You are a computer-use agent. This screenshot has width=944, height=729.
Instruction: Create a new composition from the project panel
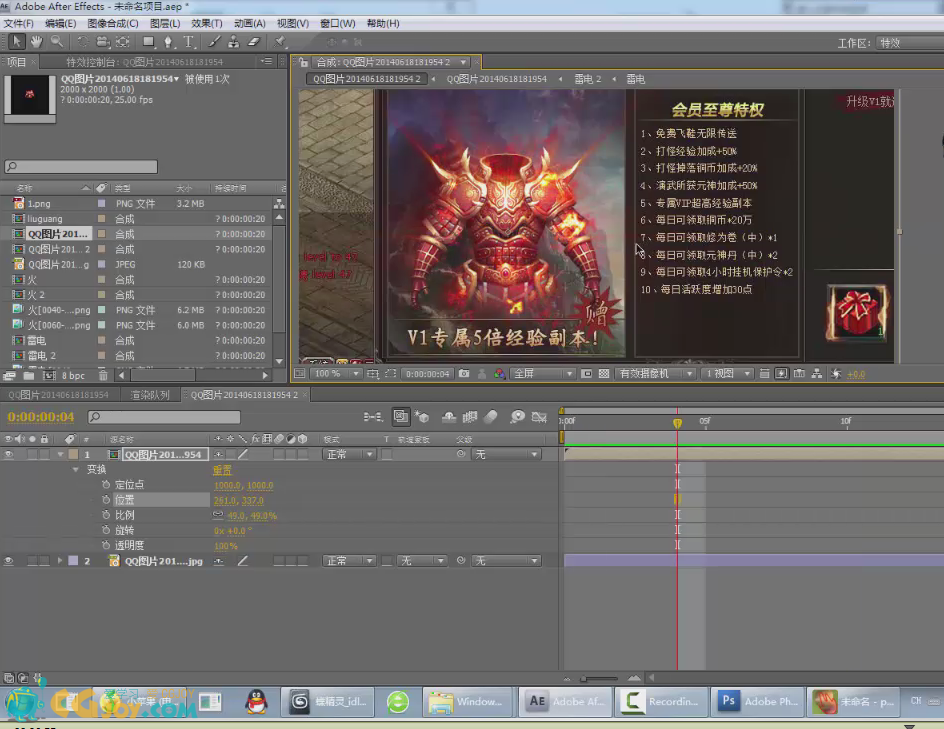coord(49,376)
